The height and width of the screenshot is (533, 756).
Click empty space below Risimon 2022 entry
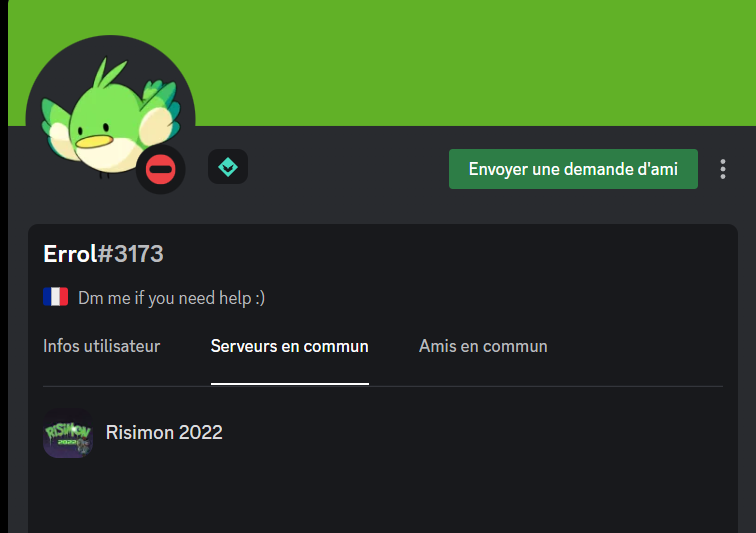383,499
